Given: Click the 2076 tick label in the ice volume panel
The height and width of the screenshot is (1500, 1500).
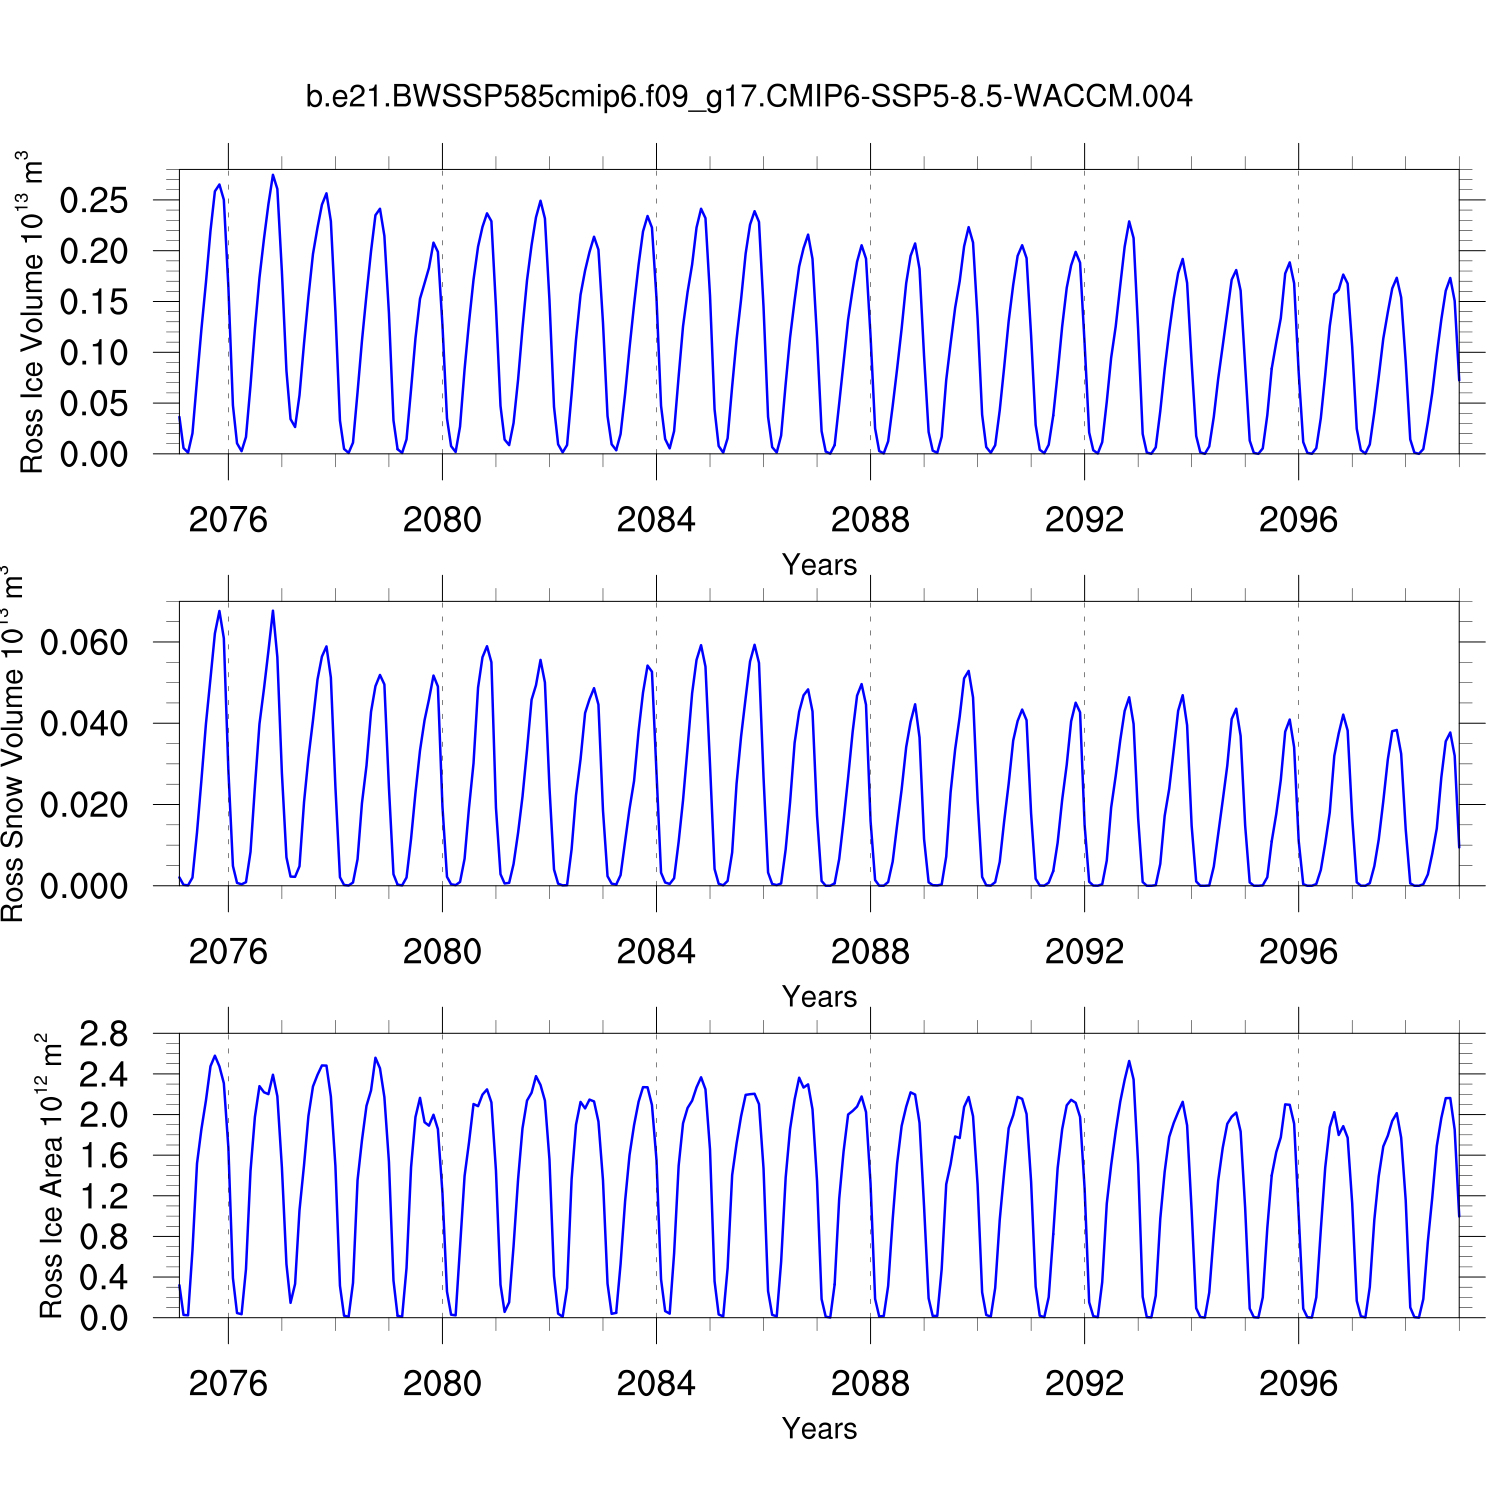Looking at the screenshot, I should (x=228, y=520).
